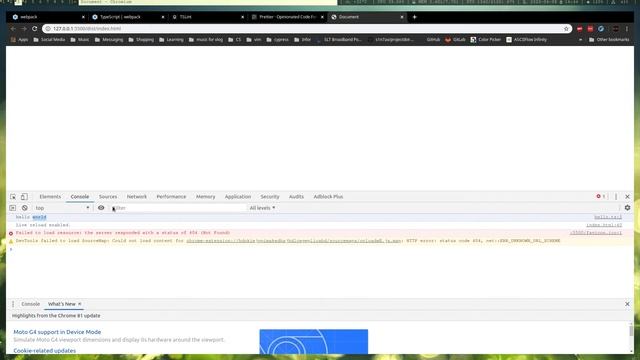This screenshot has height=360, width=640.
Task: Open the Adblock Plus panel
Action: click(328, 197)
